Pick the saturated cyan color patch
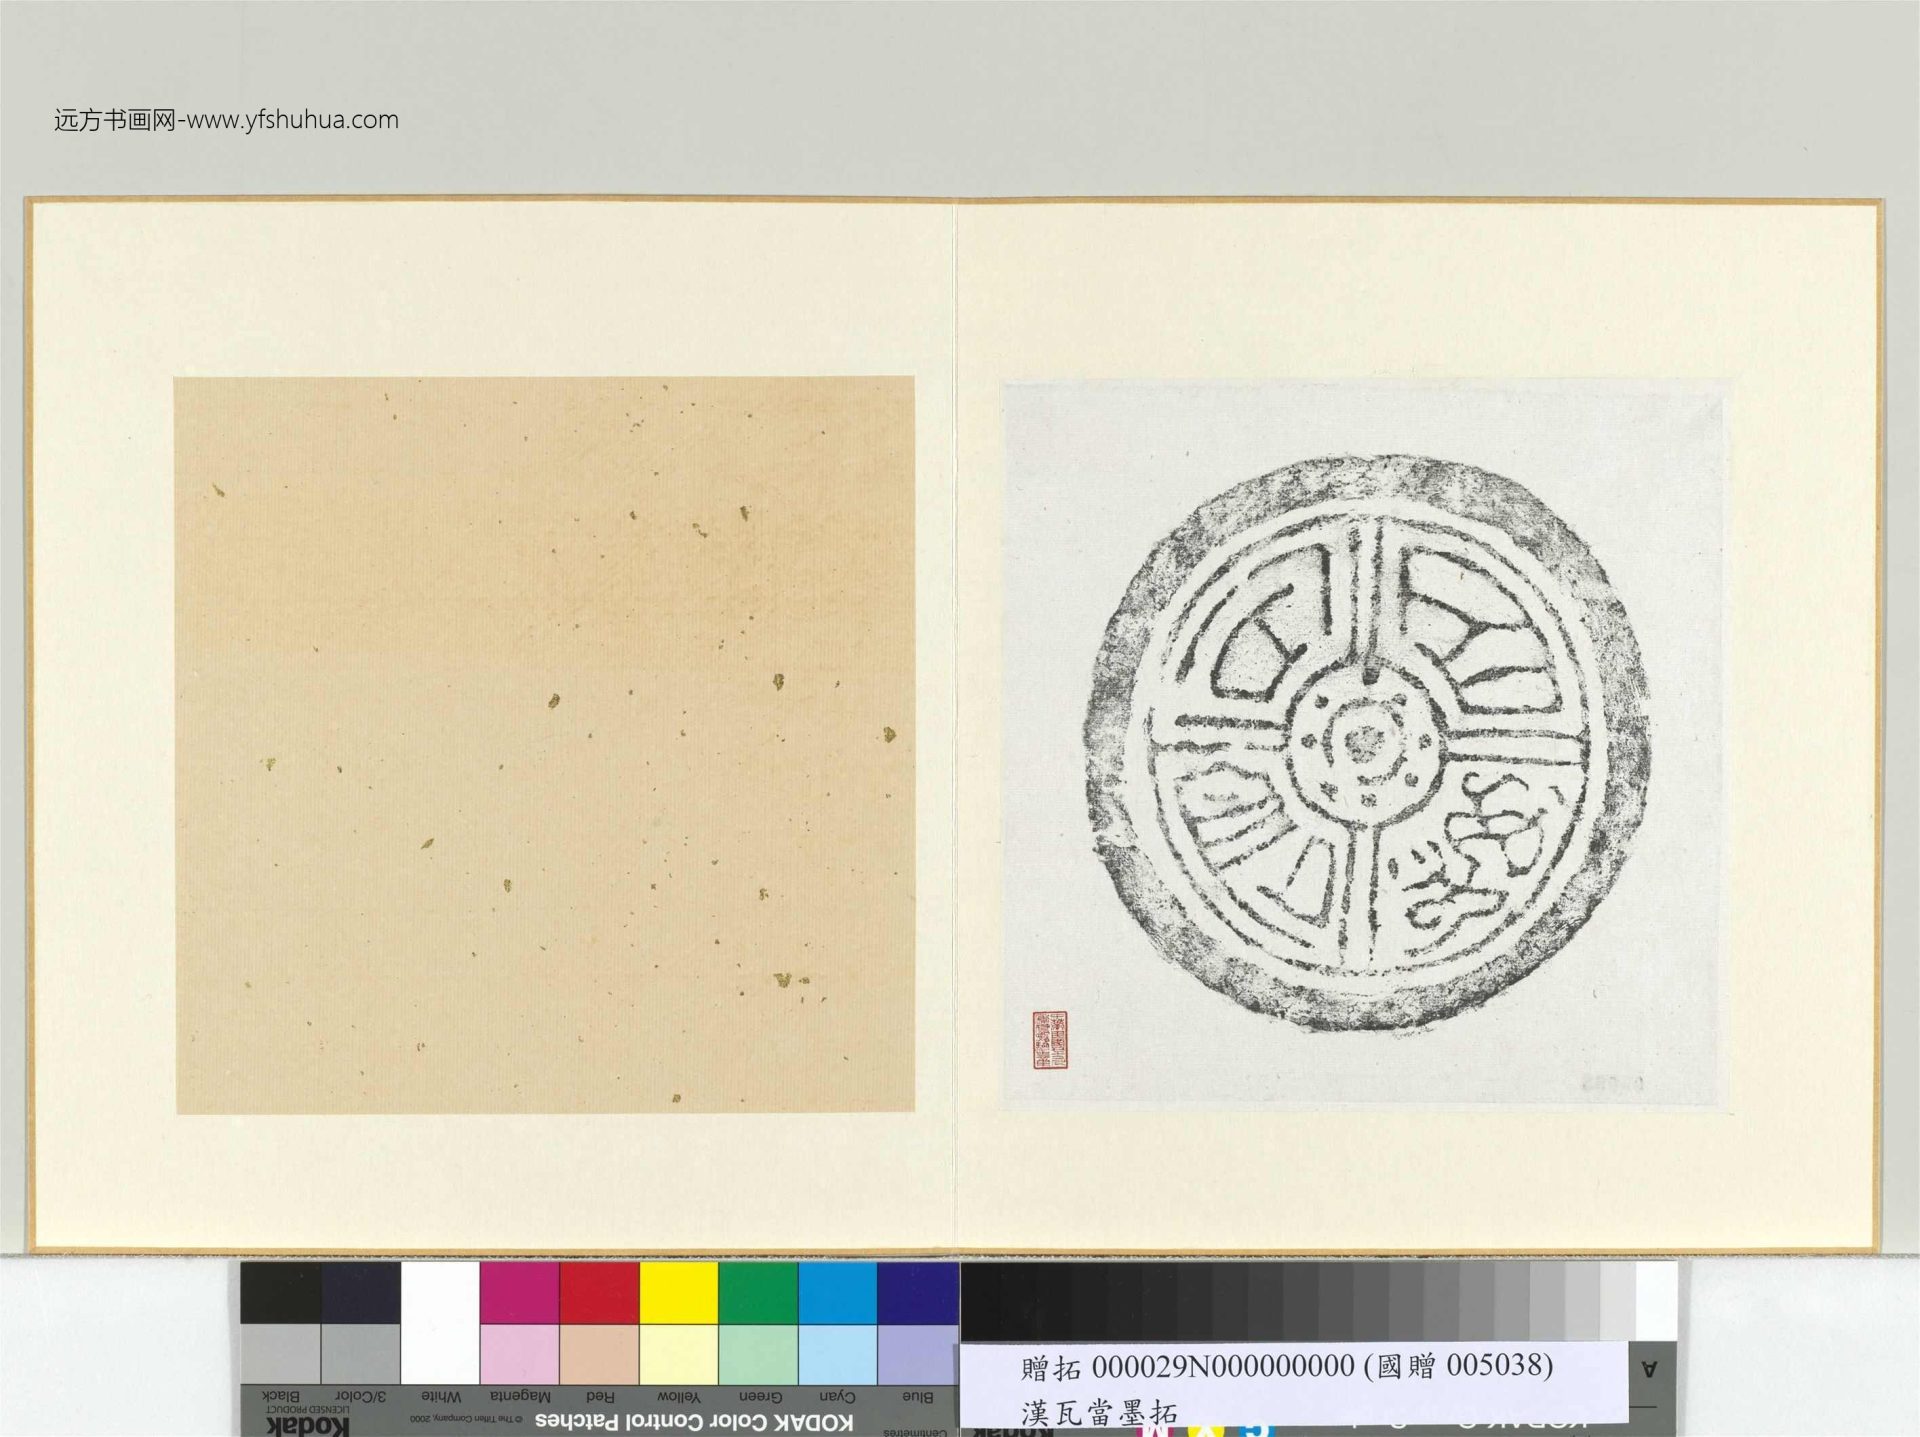The image size is (1920, 1437). 838,1292
